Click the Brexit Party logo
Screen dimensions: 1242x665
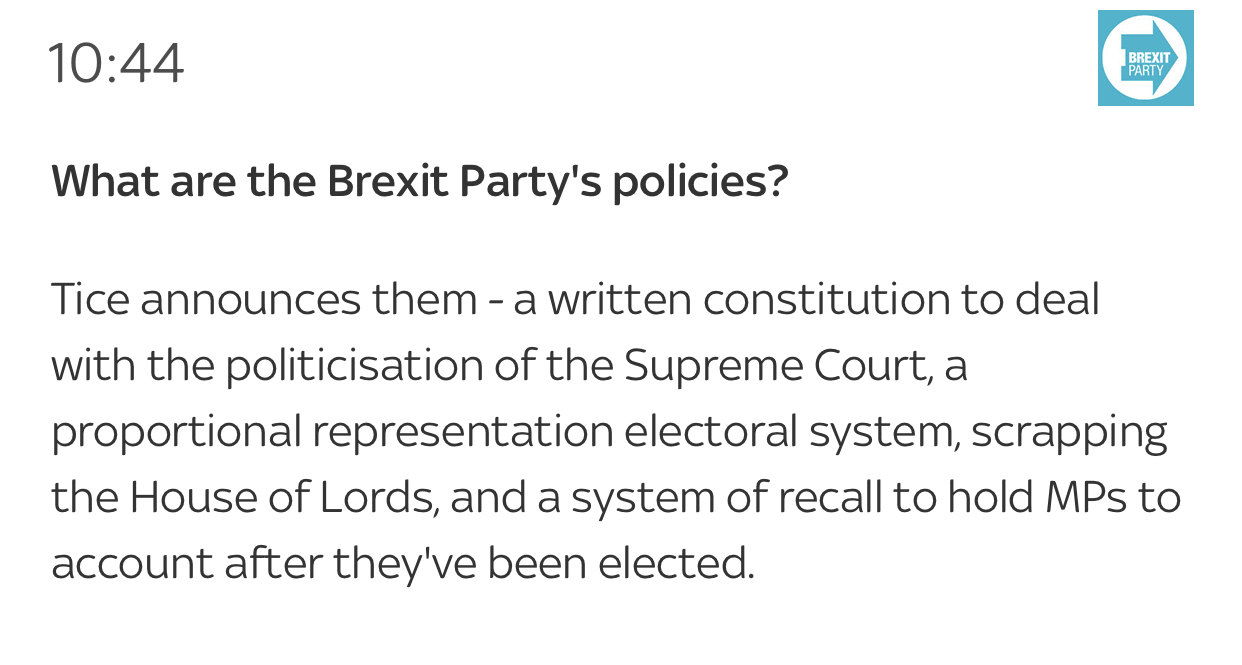click(x=1145, y=58)
